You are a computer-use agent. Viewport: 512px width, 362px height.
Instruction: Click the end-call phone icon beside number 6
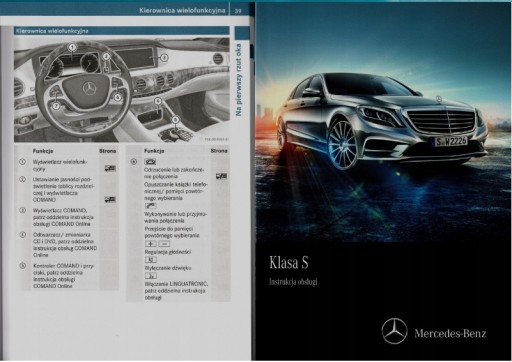click(x=150, y=162)
